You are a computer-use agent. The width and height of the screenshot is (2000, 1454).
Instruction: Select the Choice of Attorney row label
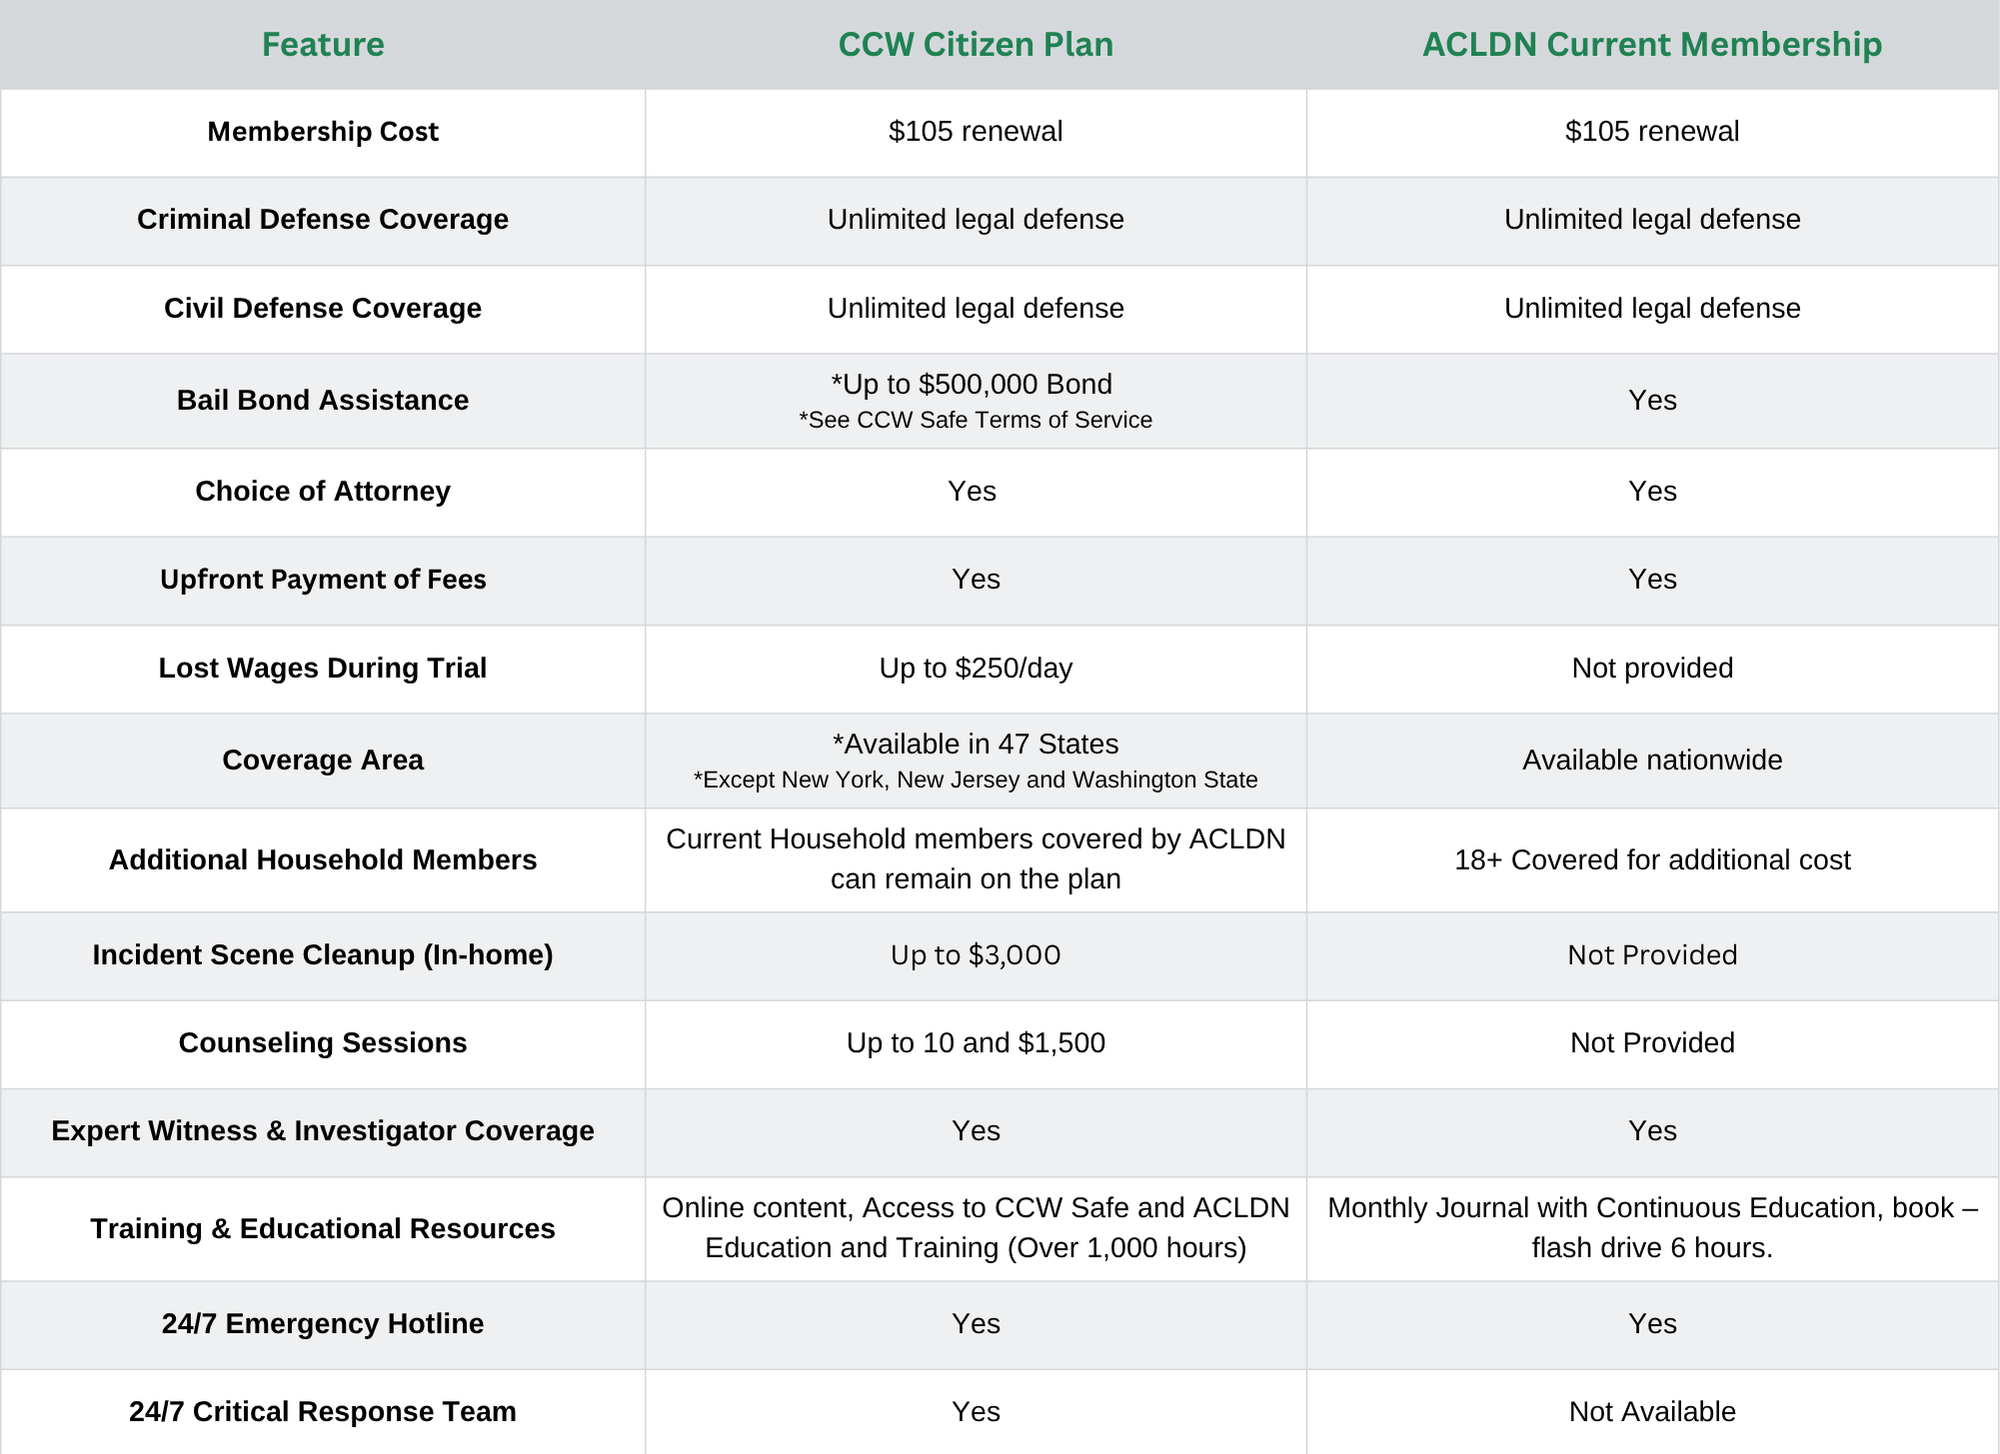point(322,491)
